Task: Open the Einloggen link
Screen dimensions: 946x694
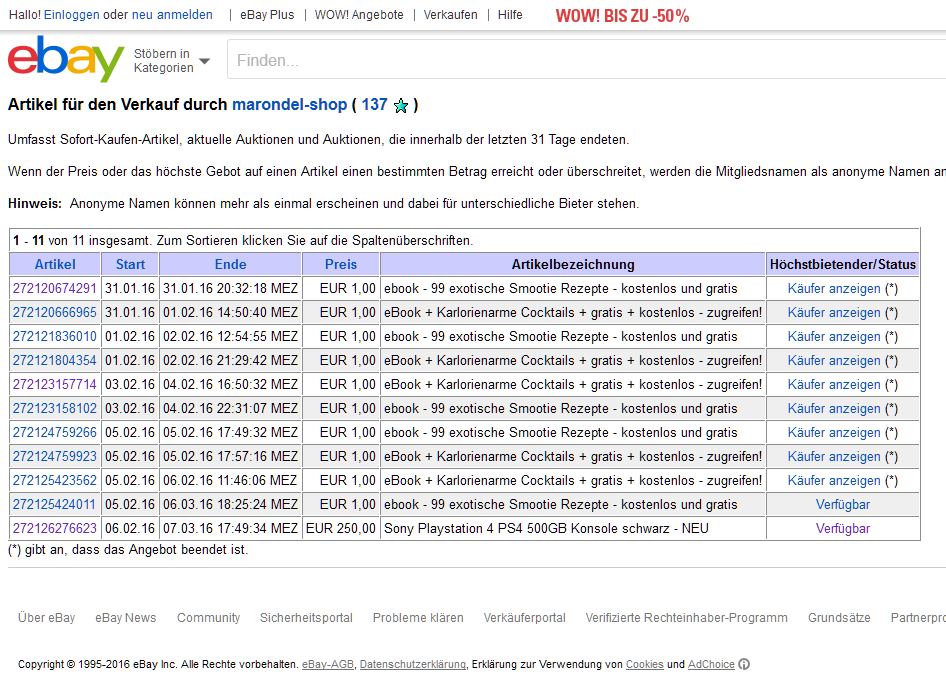Action: pos(71,15)
